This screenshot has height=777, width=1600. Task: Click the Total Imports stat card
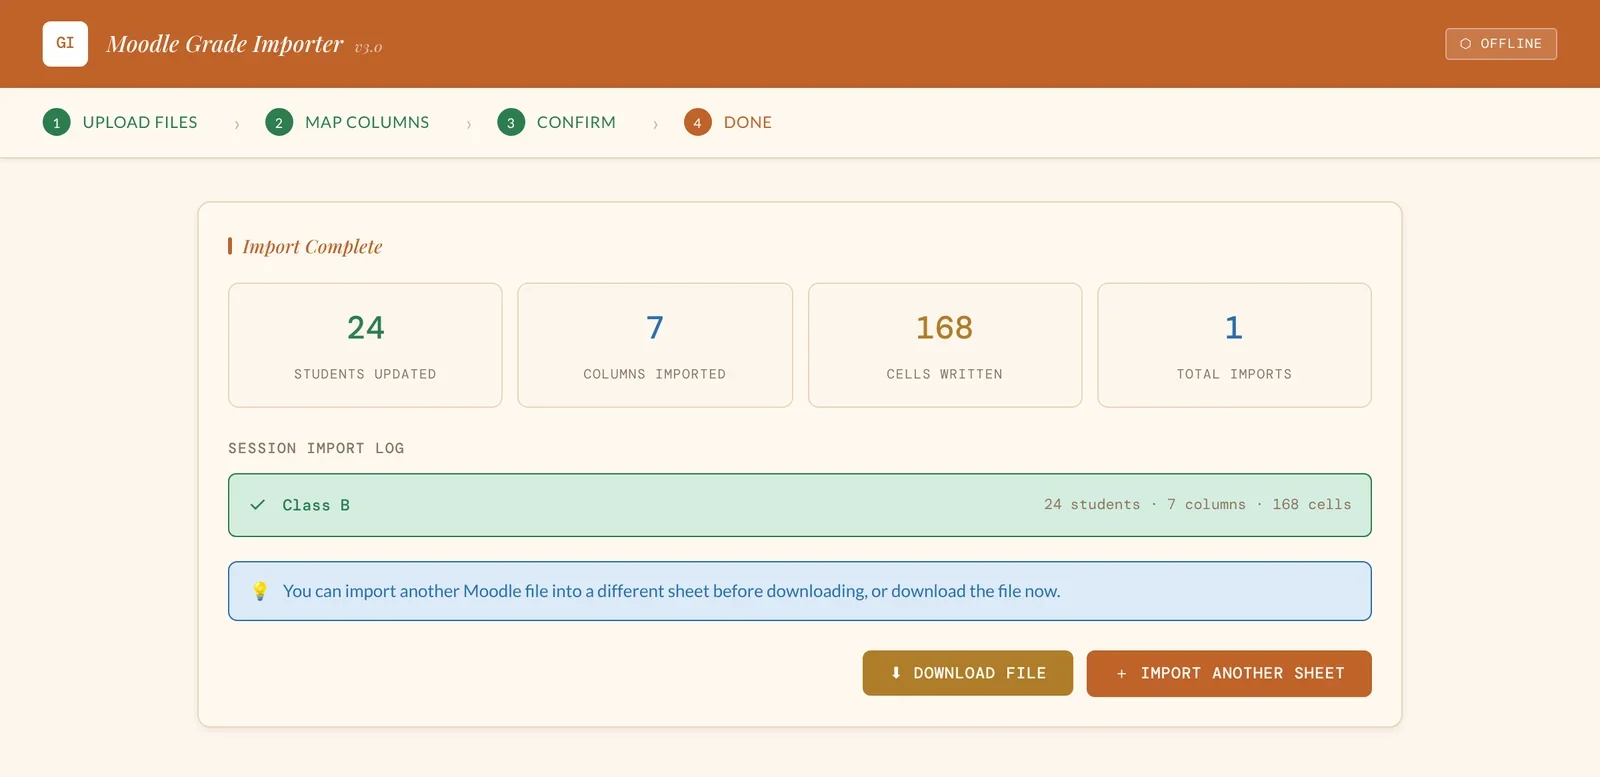[x=1234, y=345]
